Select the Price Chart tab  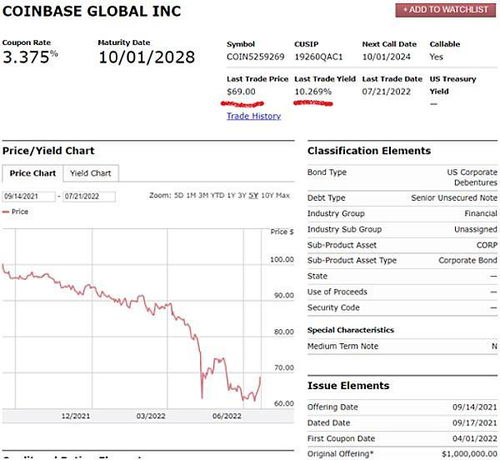[x=32, y=173]
